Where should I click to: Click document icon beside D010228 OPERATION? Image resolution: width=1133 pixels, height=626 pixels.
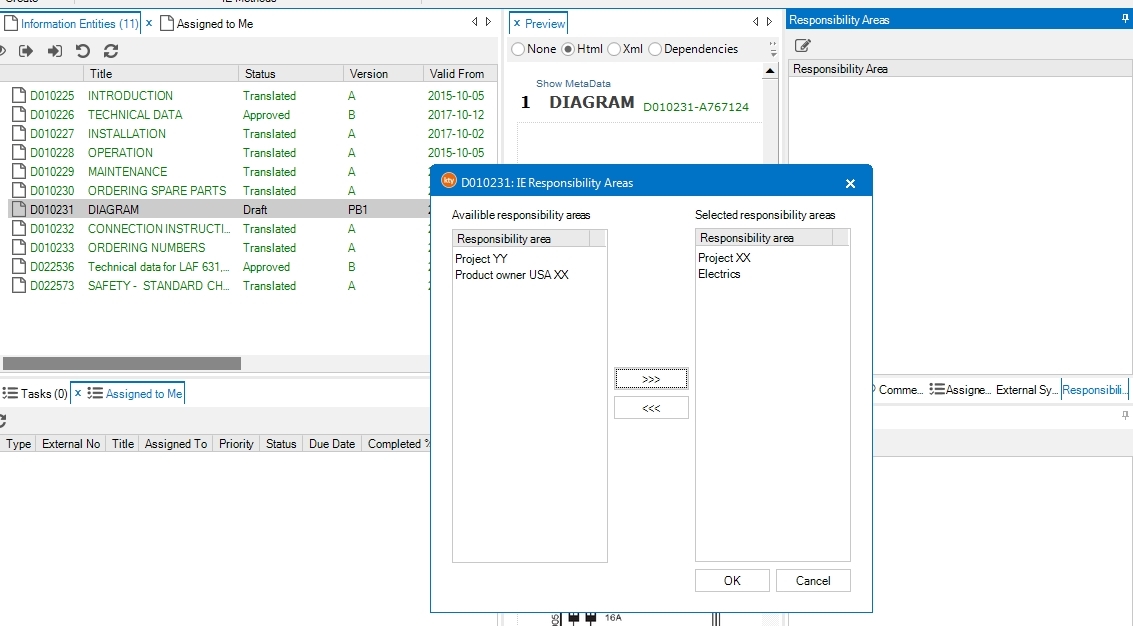pos(17,153)
